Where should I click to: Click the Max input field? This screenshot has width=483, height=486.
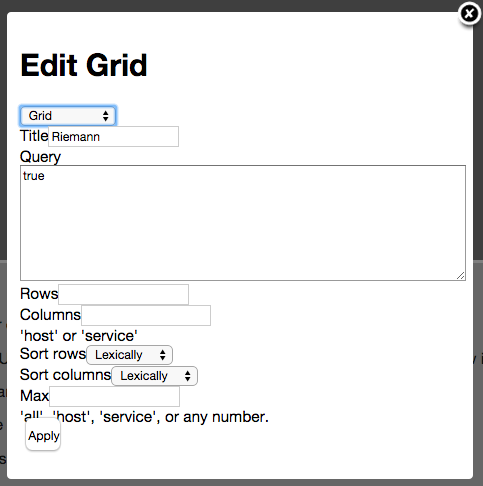click(114, 396)
